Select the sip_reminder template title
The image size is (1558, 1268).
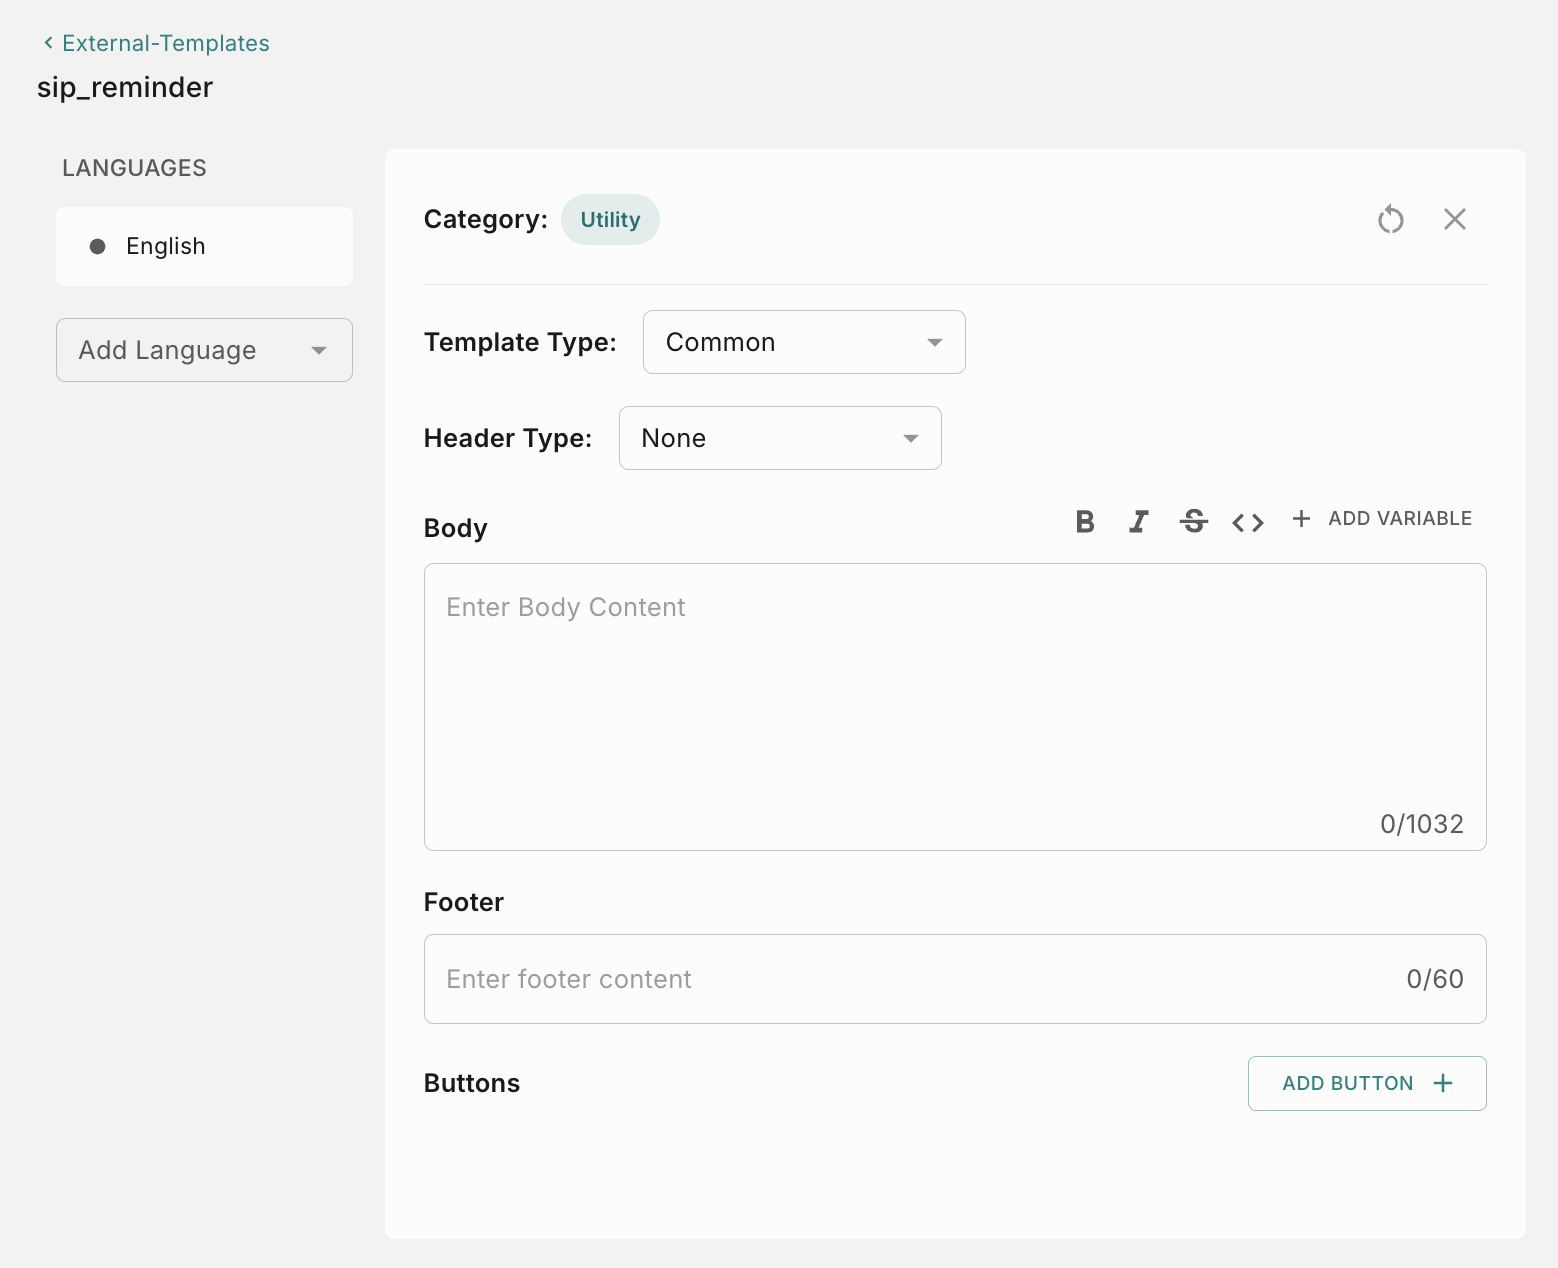[124, 87]
